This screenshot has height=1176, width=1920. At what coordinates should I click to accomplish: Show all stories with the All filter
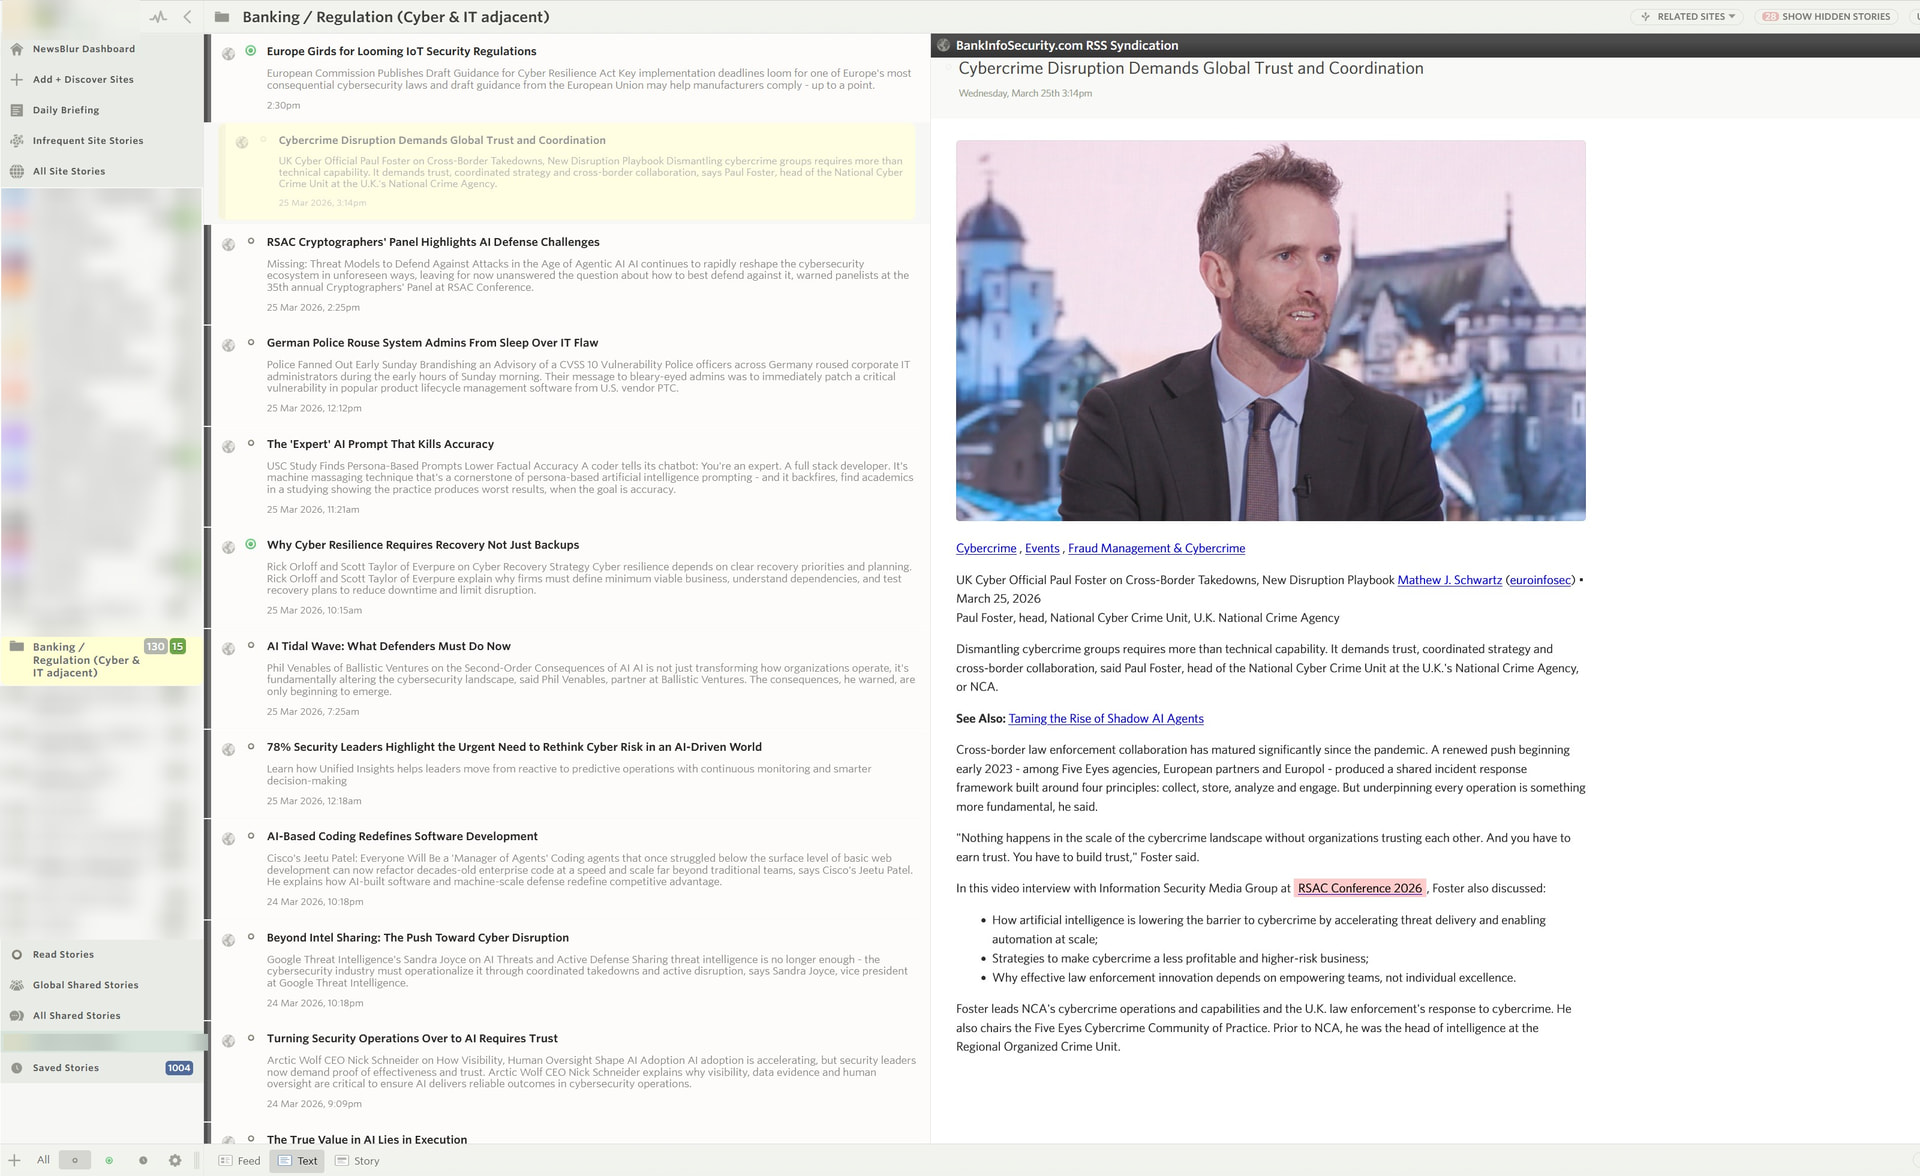43,1160
